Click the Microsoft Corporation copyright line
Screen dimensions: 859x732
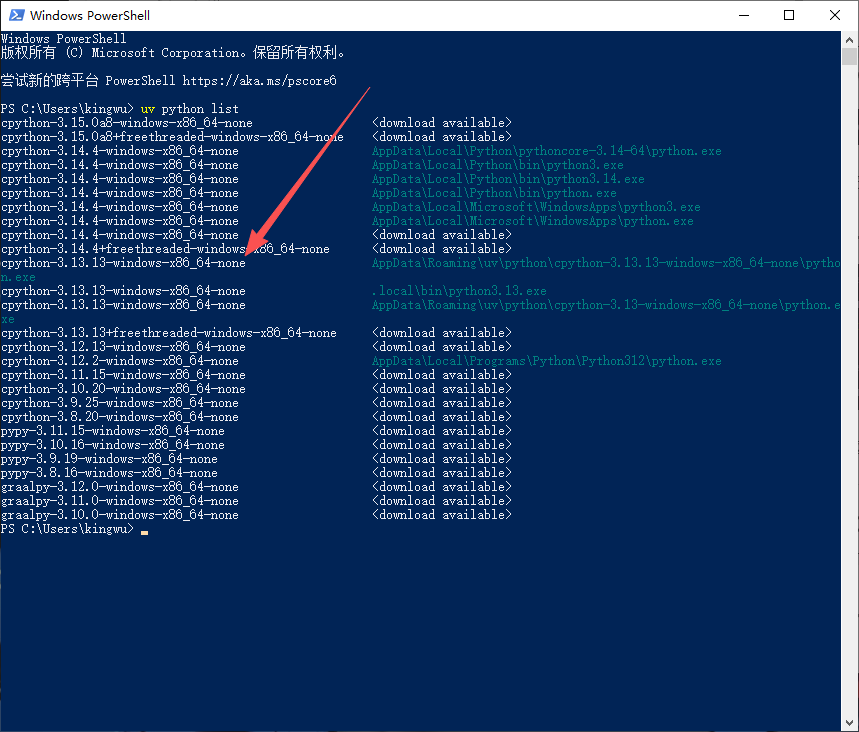point(173,53)
